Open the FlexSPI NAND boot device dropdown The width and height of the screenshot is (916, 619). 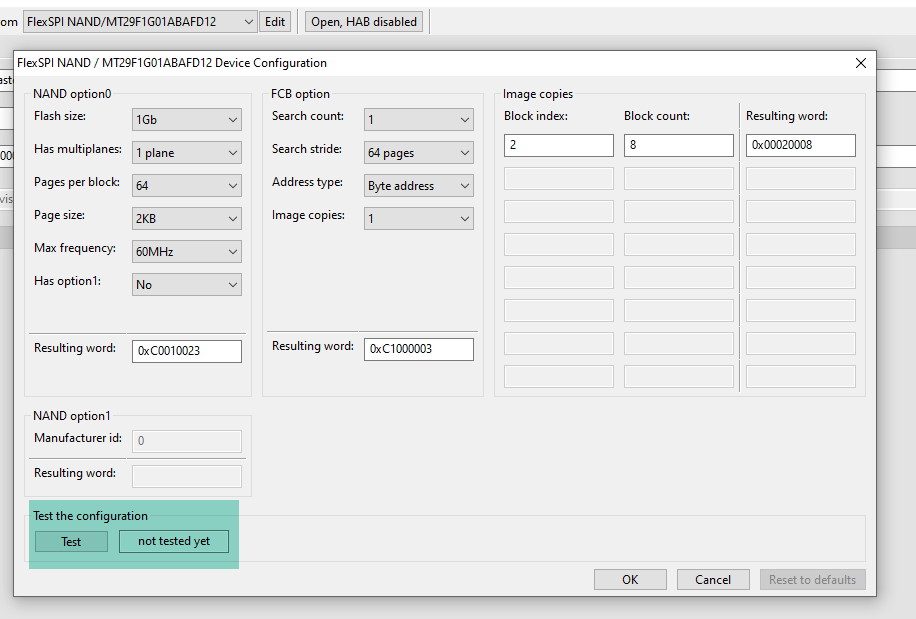coord(140,21)
